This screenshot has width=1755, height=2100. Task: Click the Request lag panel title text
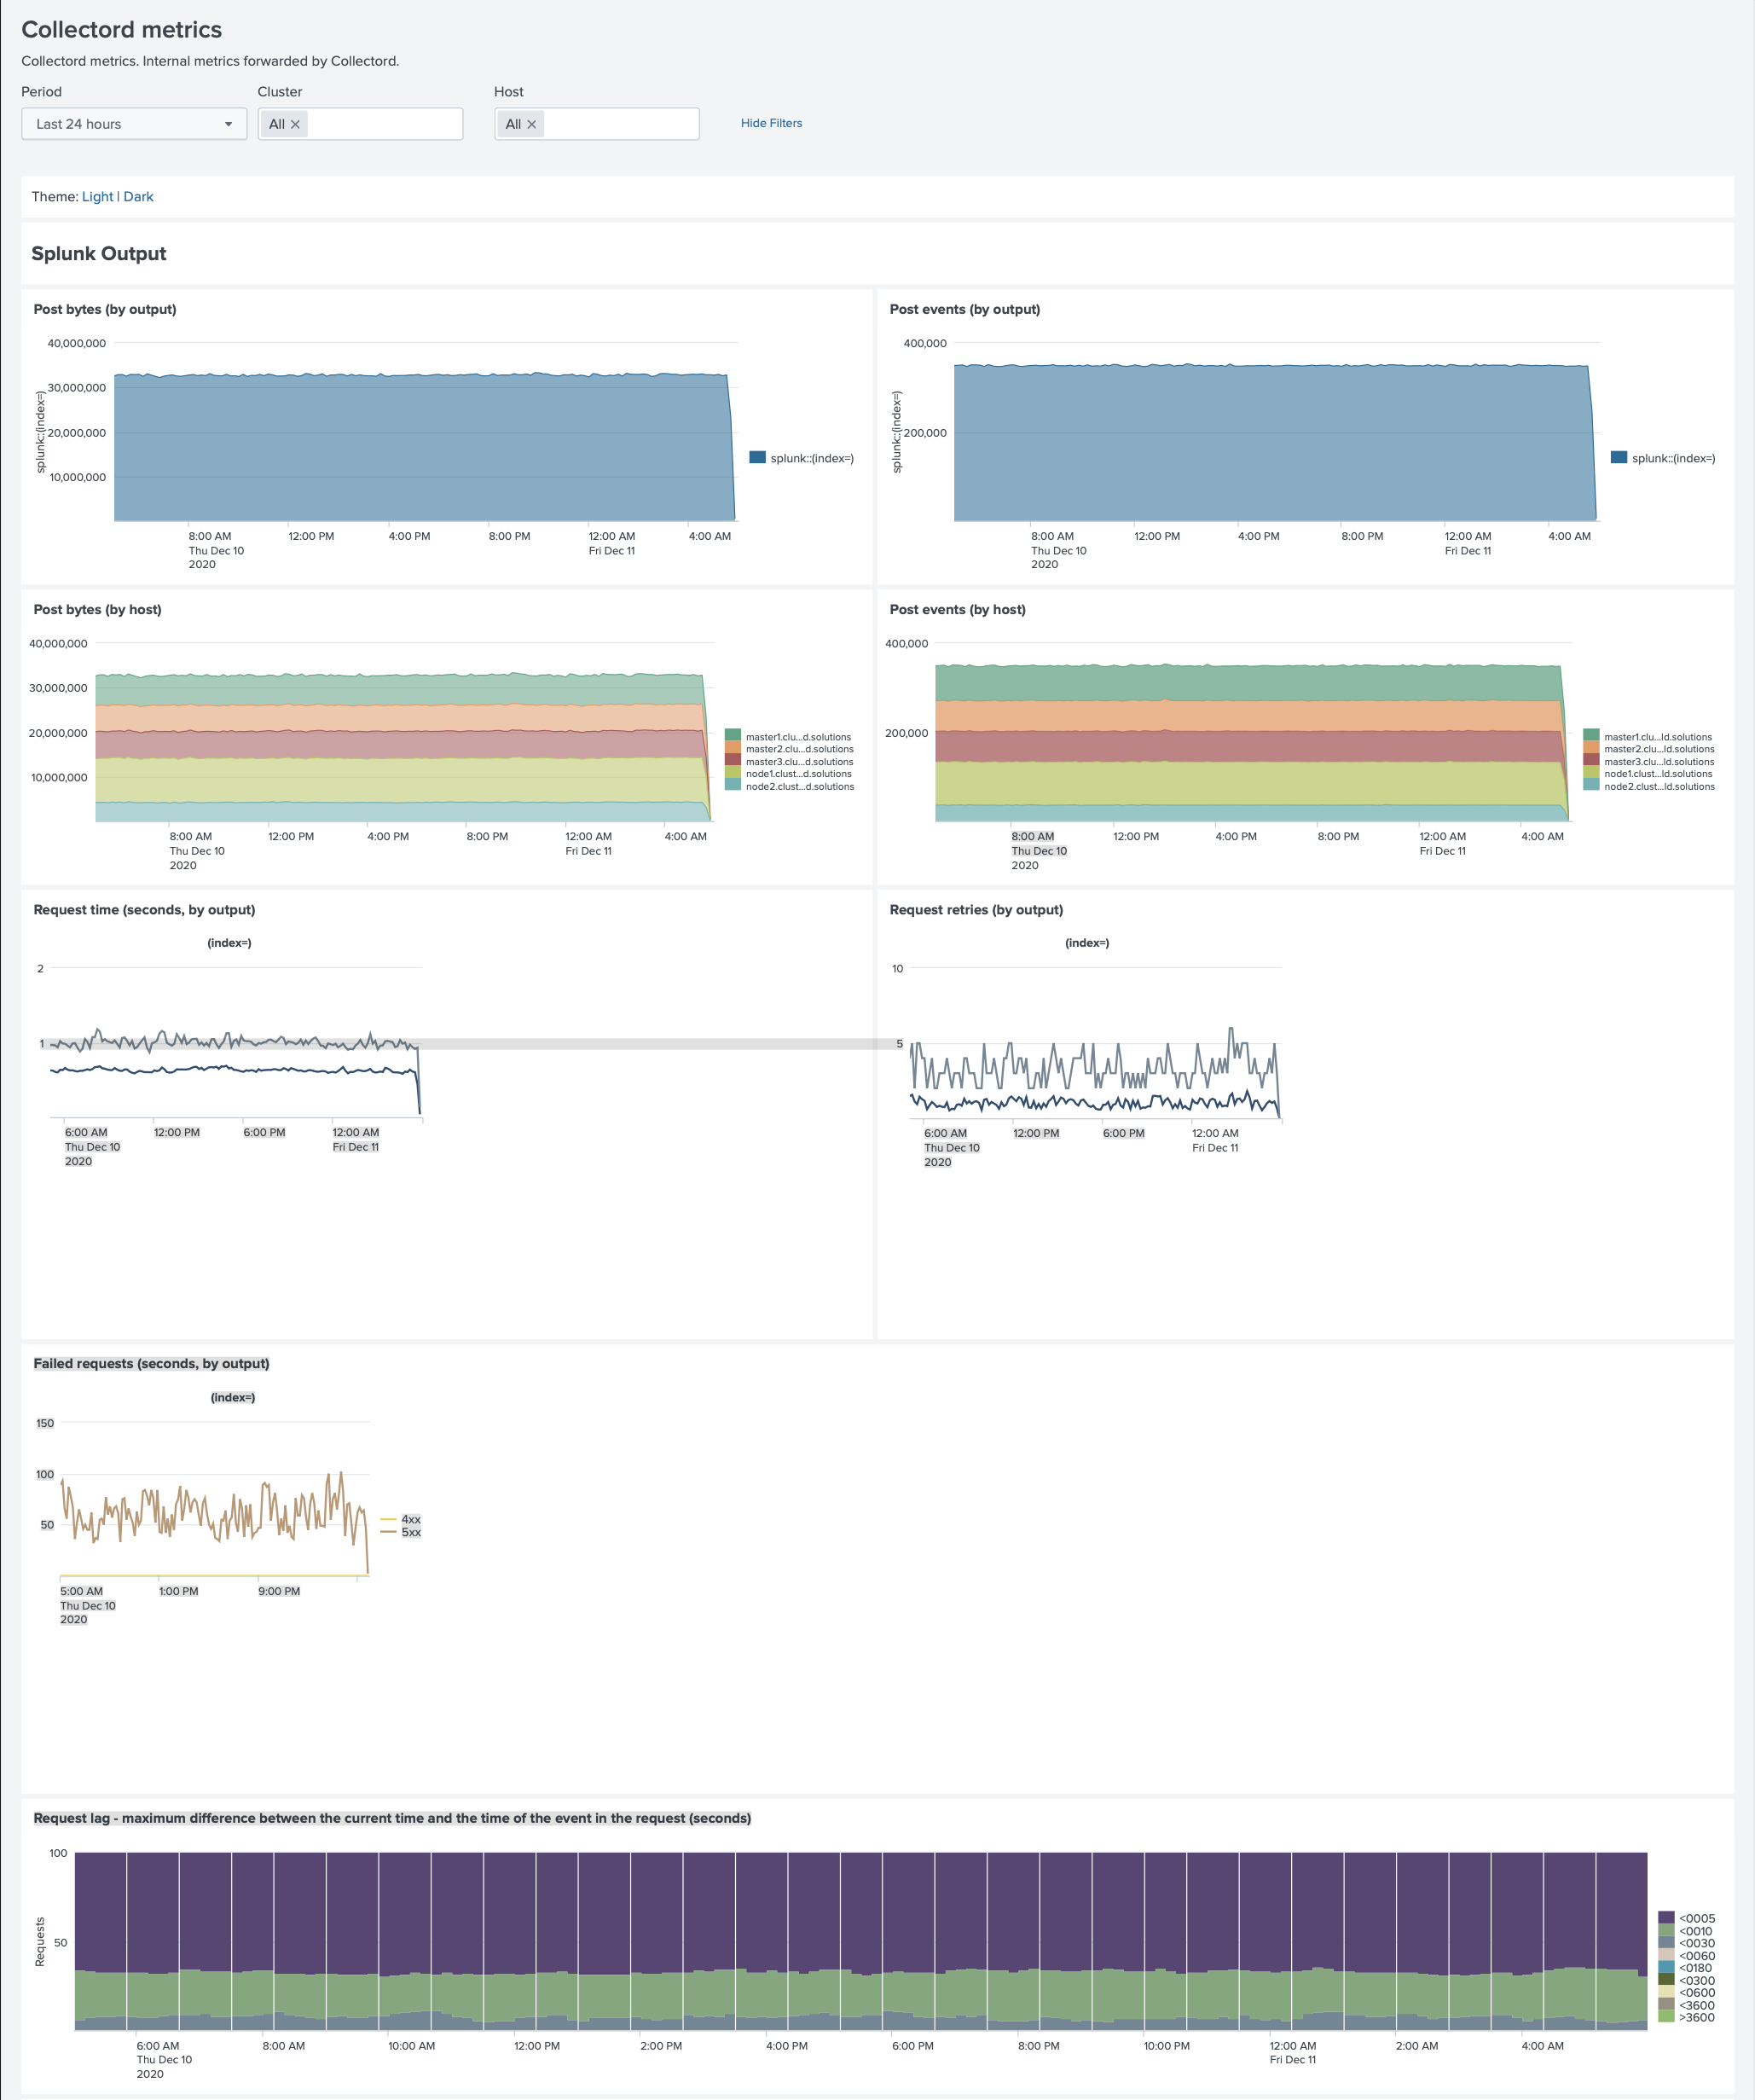[392, 1818]
